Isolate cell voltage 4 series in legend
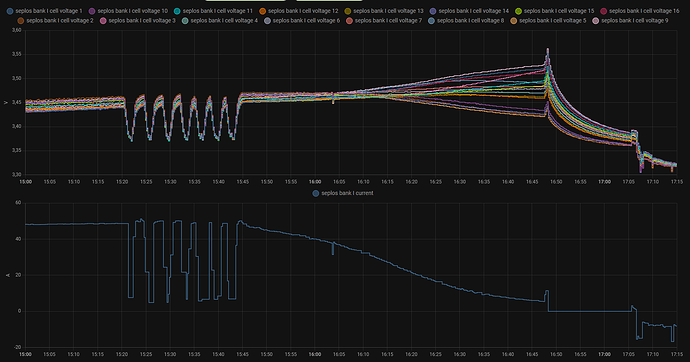Screen dimensions: 690x362 [220, 21]
